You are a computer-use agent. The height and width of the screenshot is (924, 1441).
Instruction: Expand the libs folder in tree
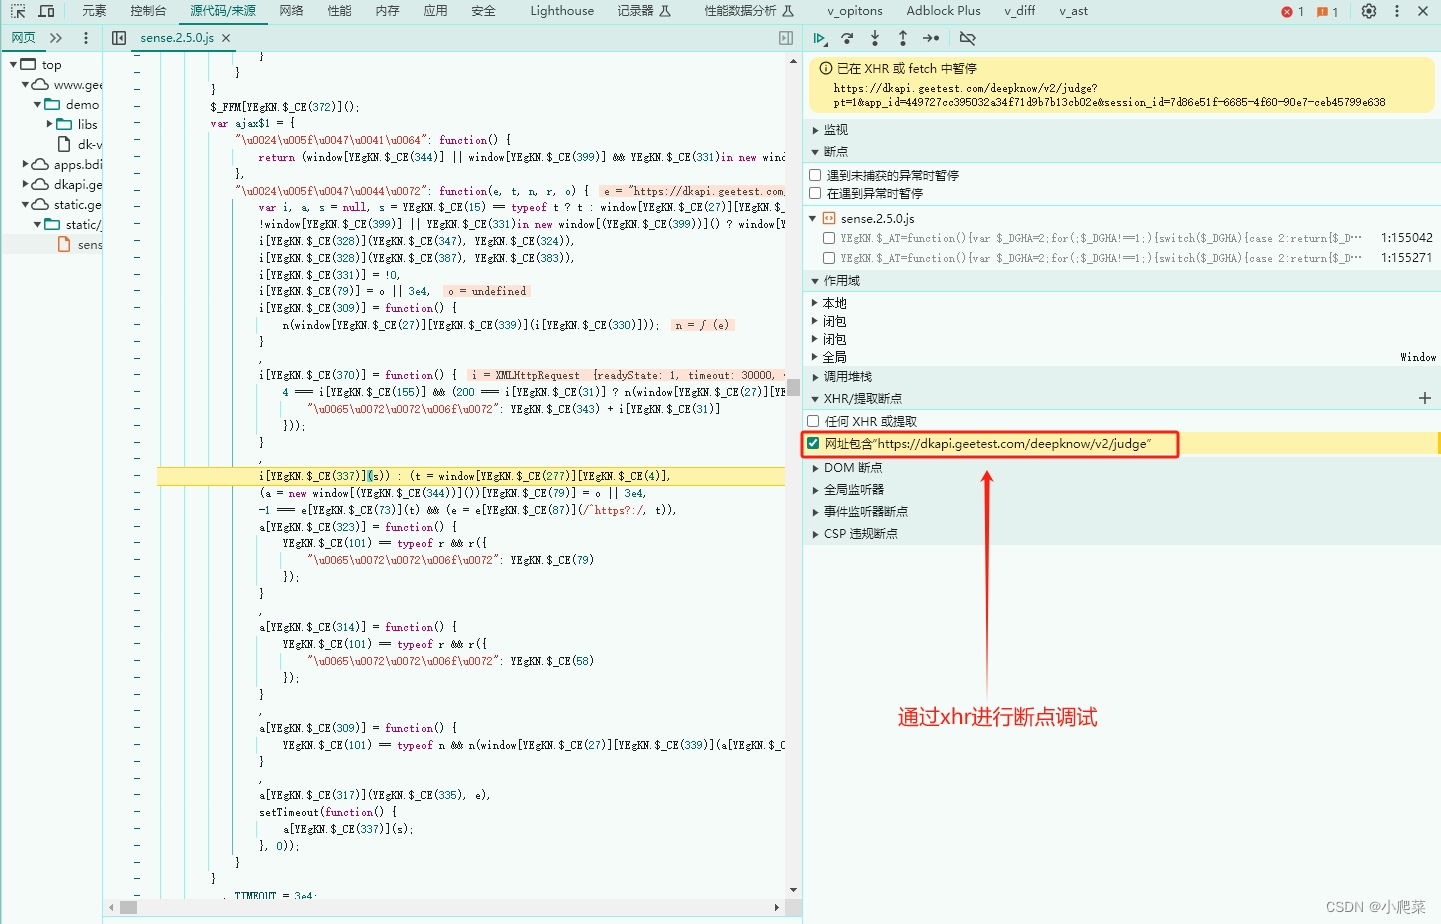(x=50, y=124)
